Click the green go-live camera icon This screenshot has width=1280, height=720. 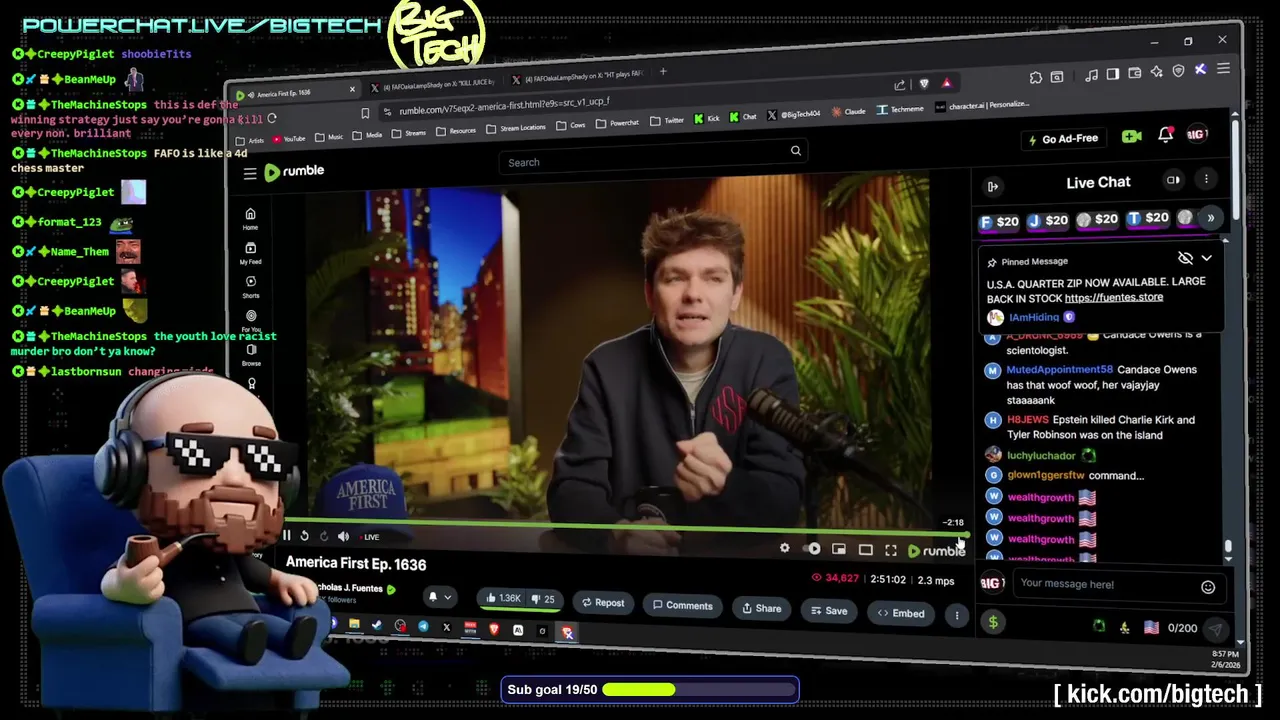tap(1132, 136)
